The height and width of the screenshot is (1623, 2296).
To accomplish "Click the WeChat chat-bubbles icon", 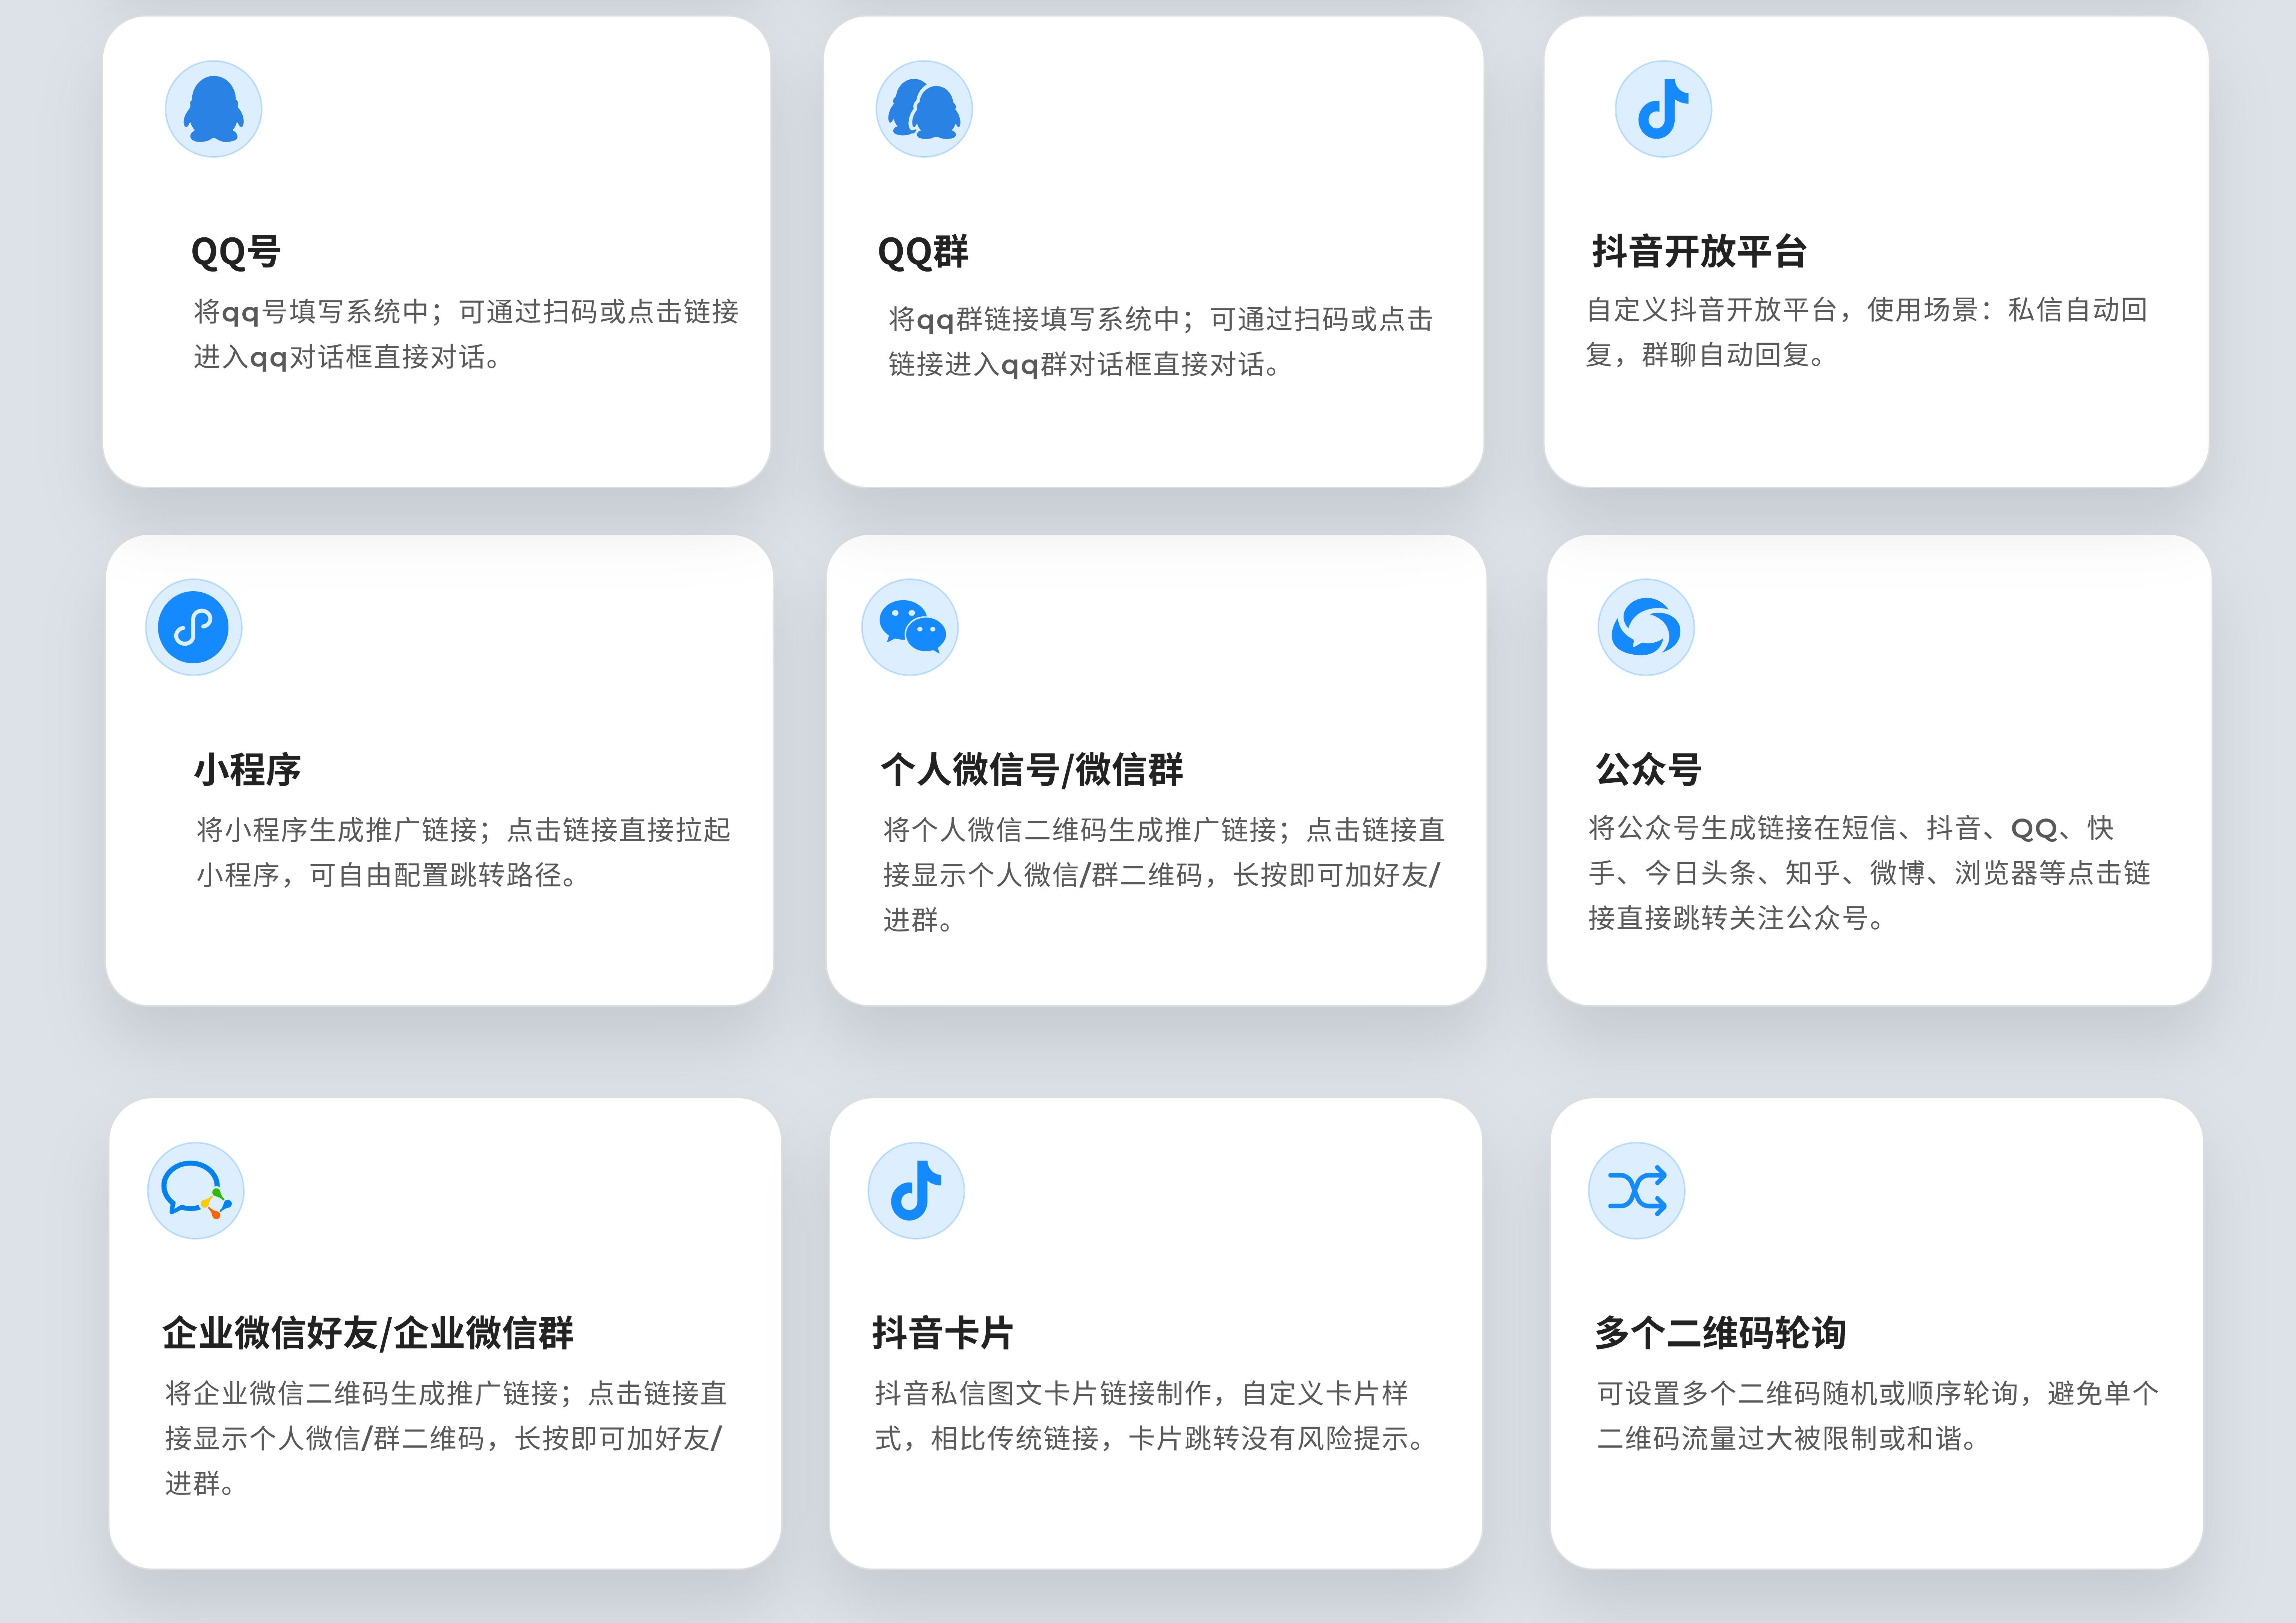I will point(910,627).
